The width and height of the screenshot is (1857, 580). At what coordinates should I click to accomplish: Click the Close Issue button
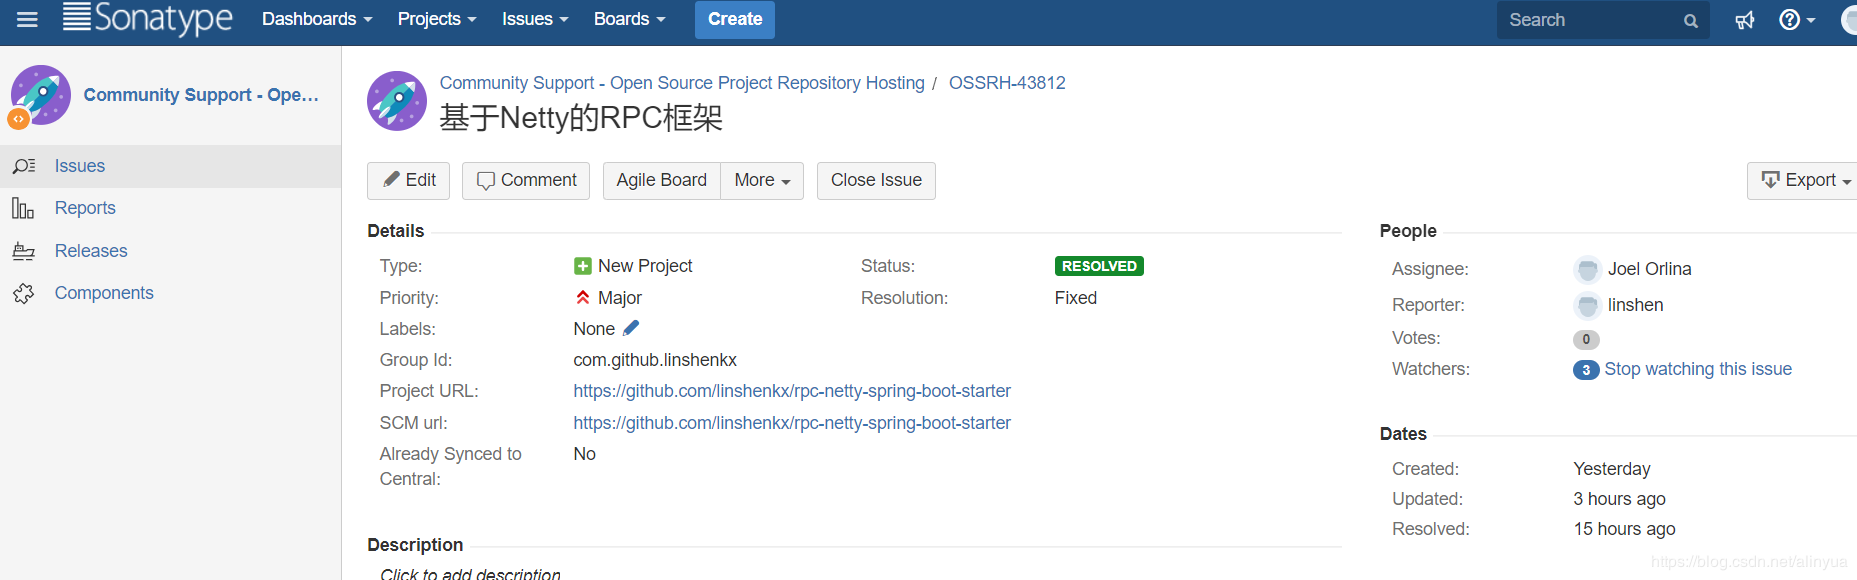pyautogui.click(x=876, y=180)
